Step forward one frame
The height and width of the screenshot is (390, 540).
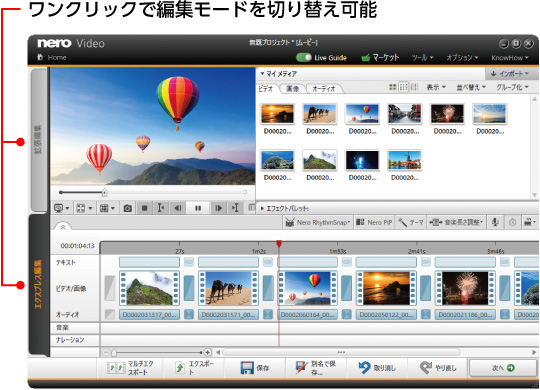218,208
